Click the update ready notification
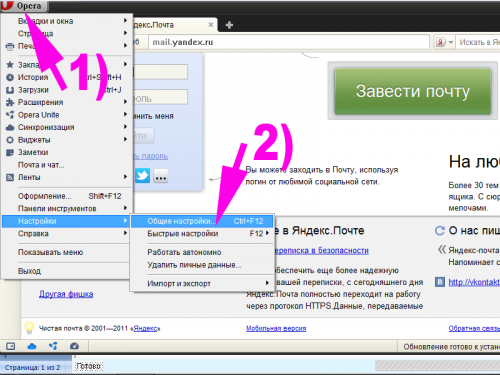Viewport: 500px width, 375px height. [x=451, y=347]
